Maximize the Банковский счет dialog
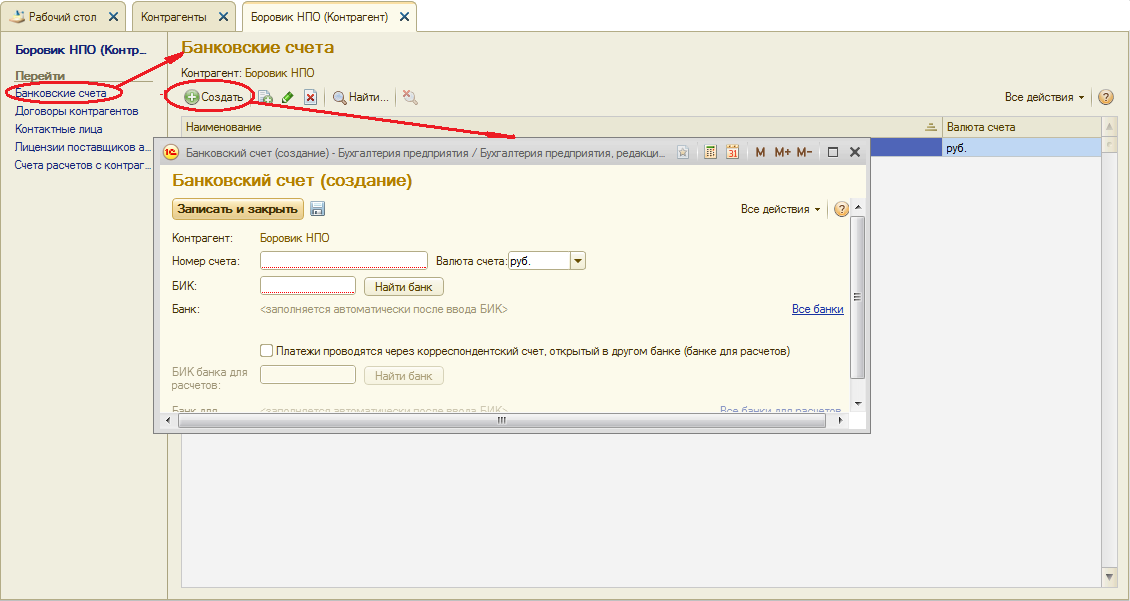The height and width of the screenshot is (601, 1130). click(833, 152)
